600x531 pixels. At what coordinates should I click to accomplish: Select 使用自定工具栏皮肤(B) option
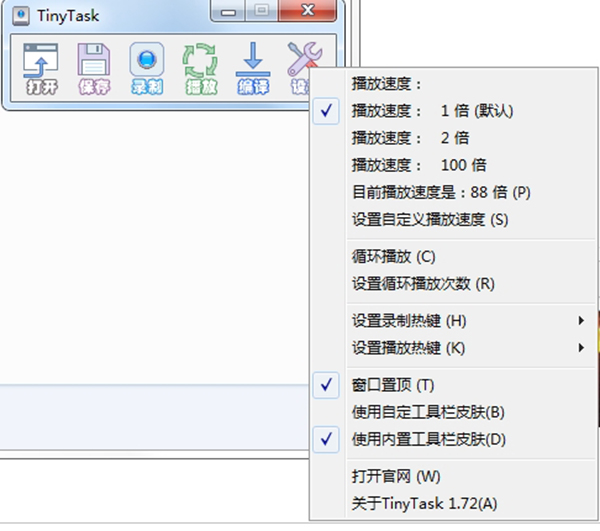click(428, 412)
